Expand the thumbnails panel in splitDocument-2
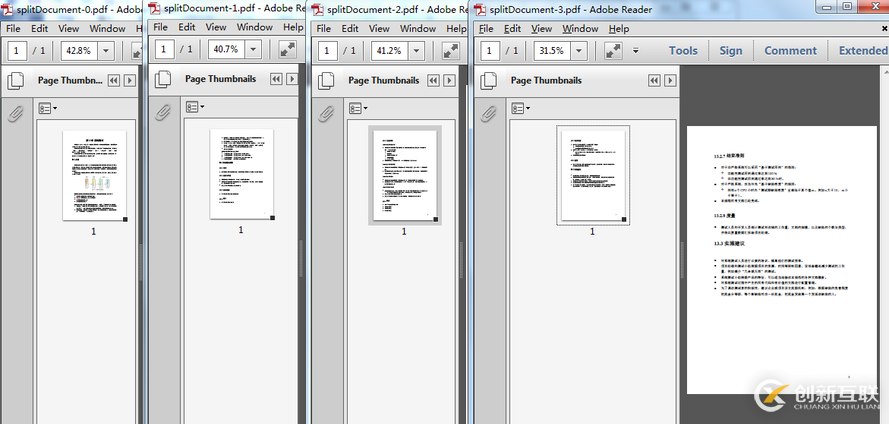Image resolution: width=889 pixels, height=424 pixels. click(450, 80)
